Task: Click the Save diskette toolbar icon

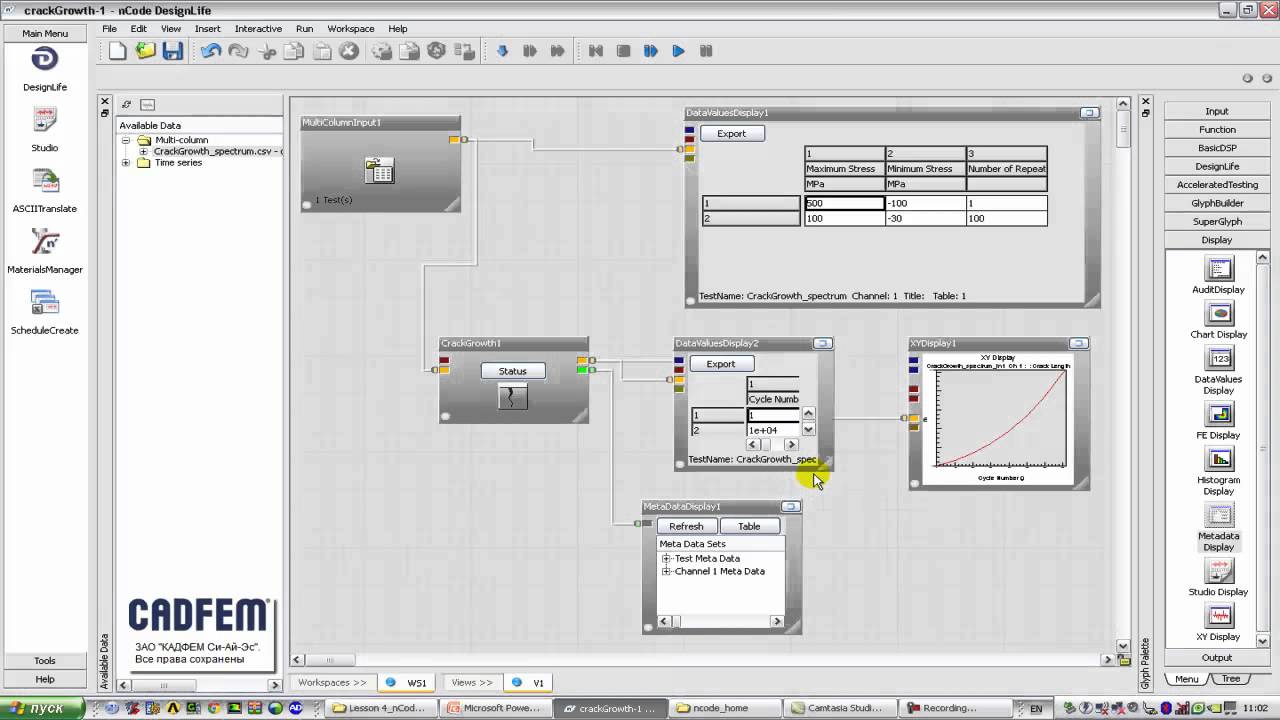Action: [173, 51]
